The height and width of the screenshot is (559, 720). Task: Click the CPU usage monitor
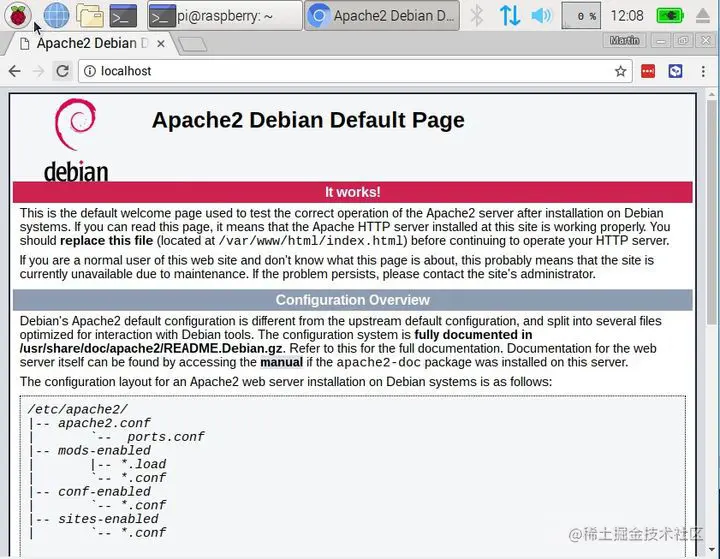click(581, 16)
